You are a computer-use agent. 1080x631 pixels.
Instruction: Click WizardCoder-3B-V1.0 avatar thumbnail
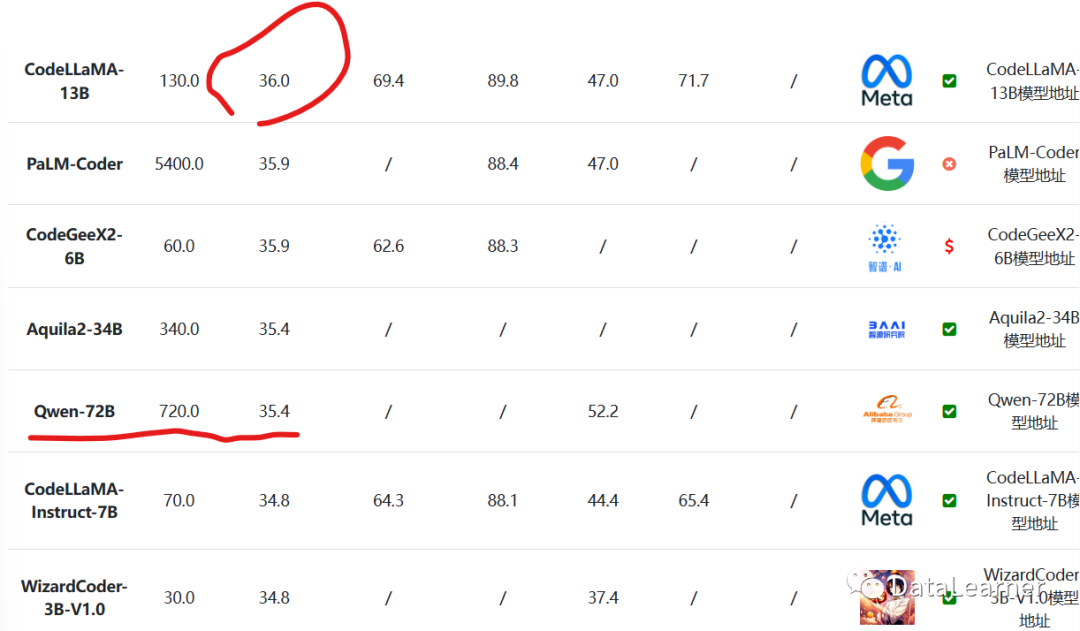(x=886, y=597)
